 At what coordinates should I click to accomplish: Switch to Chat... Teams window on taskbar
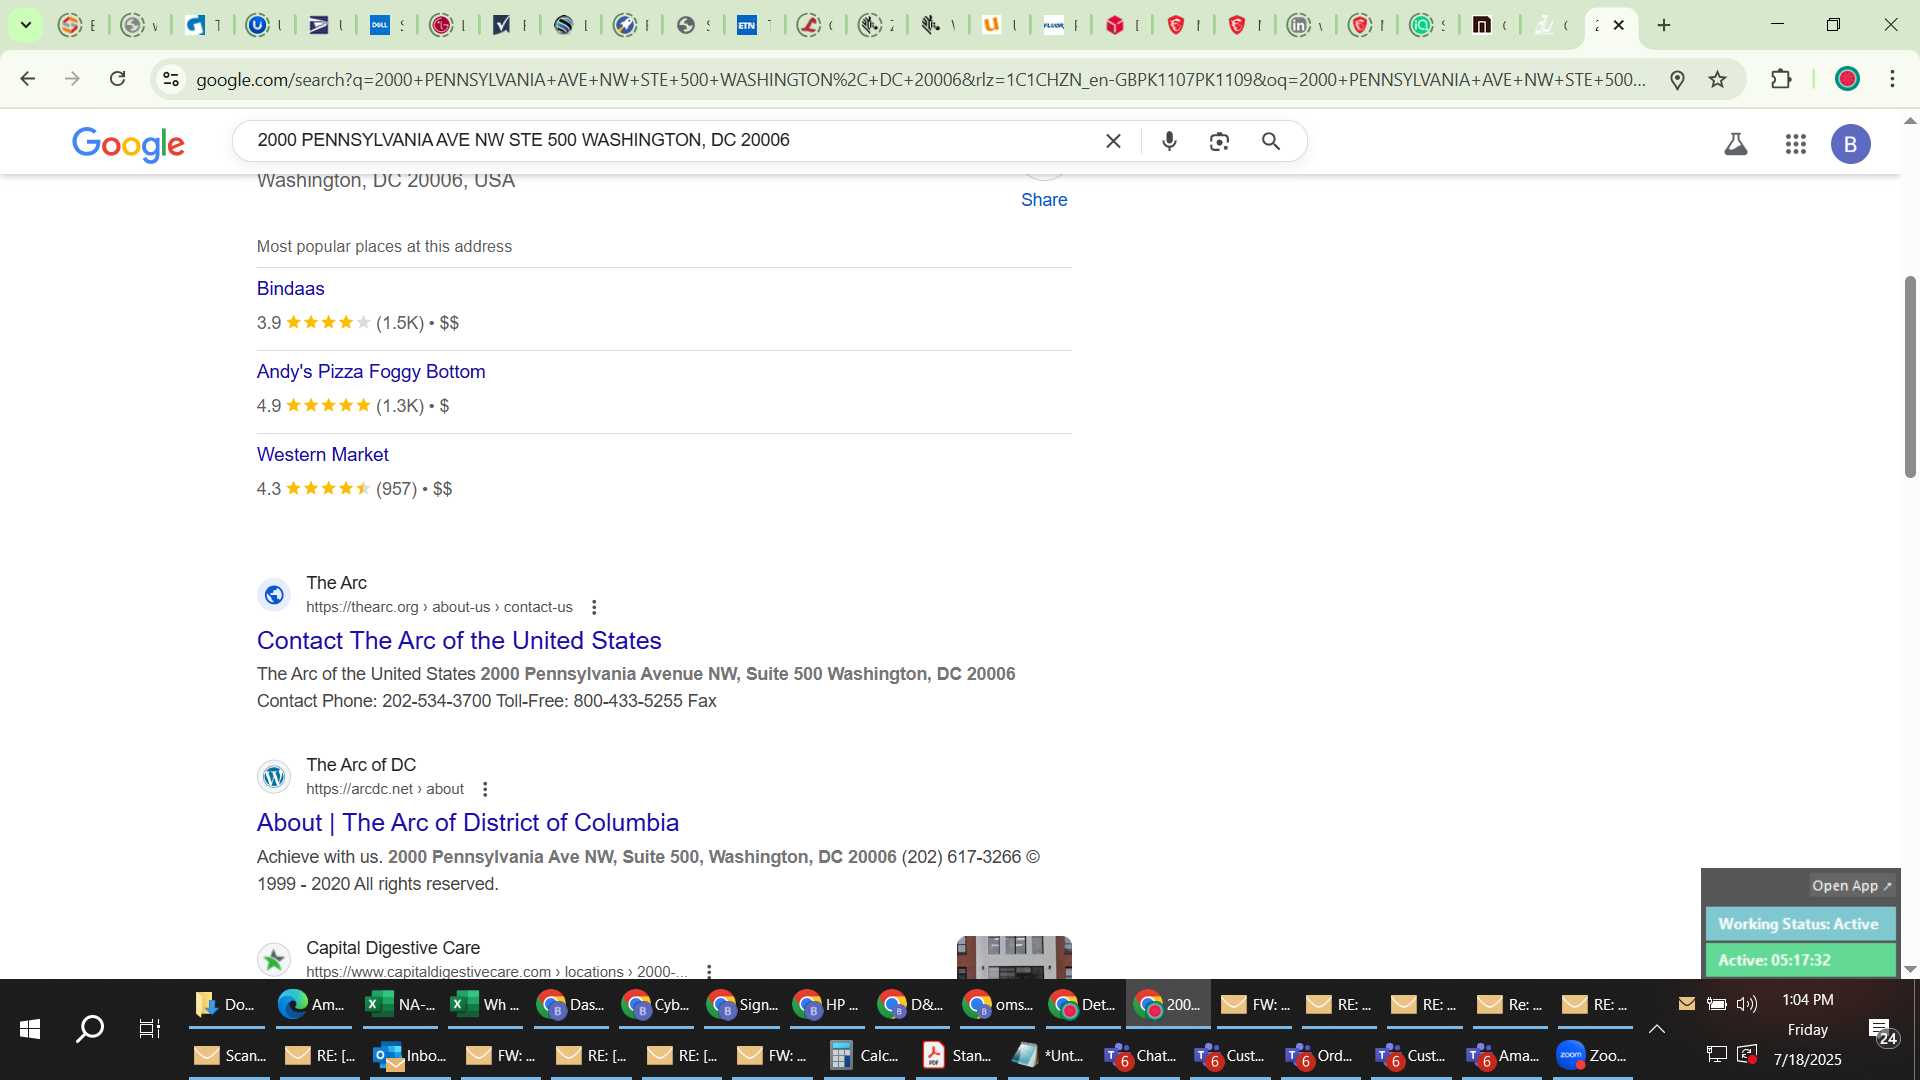pyautogui.click(x=1140, y=1056)
